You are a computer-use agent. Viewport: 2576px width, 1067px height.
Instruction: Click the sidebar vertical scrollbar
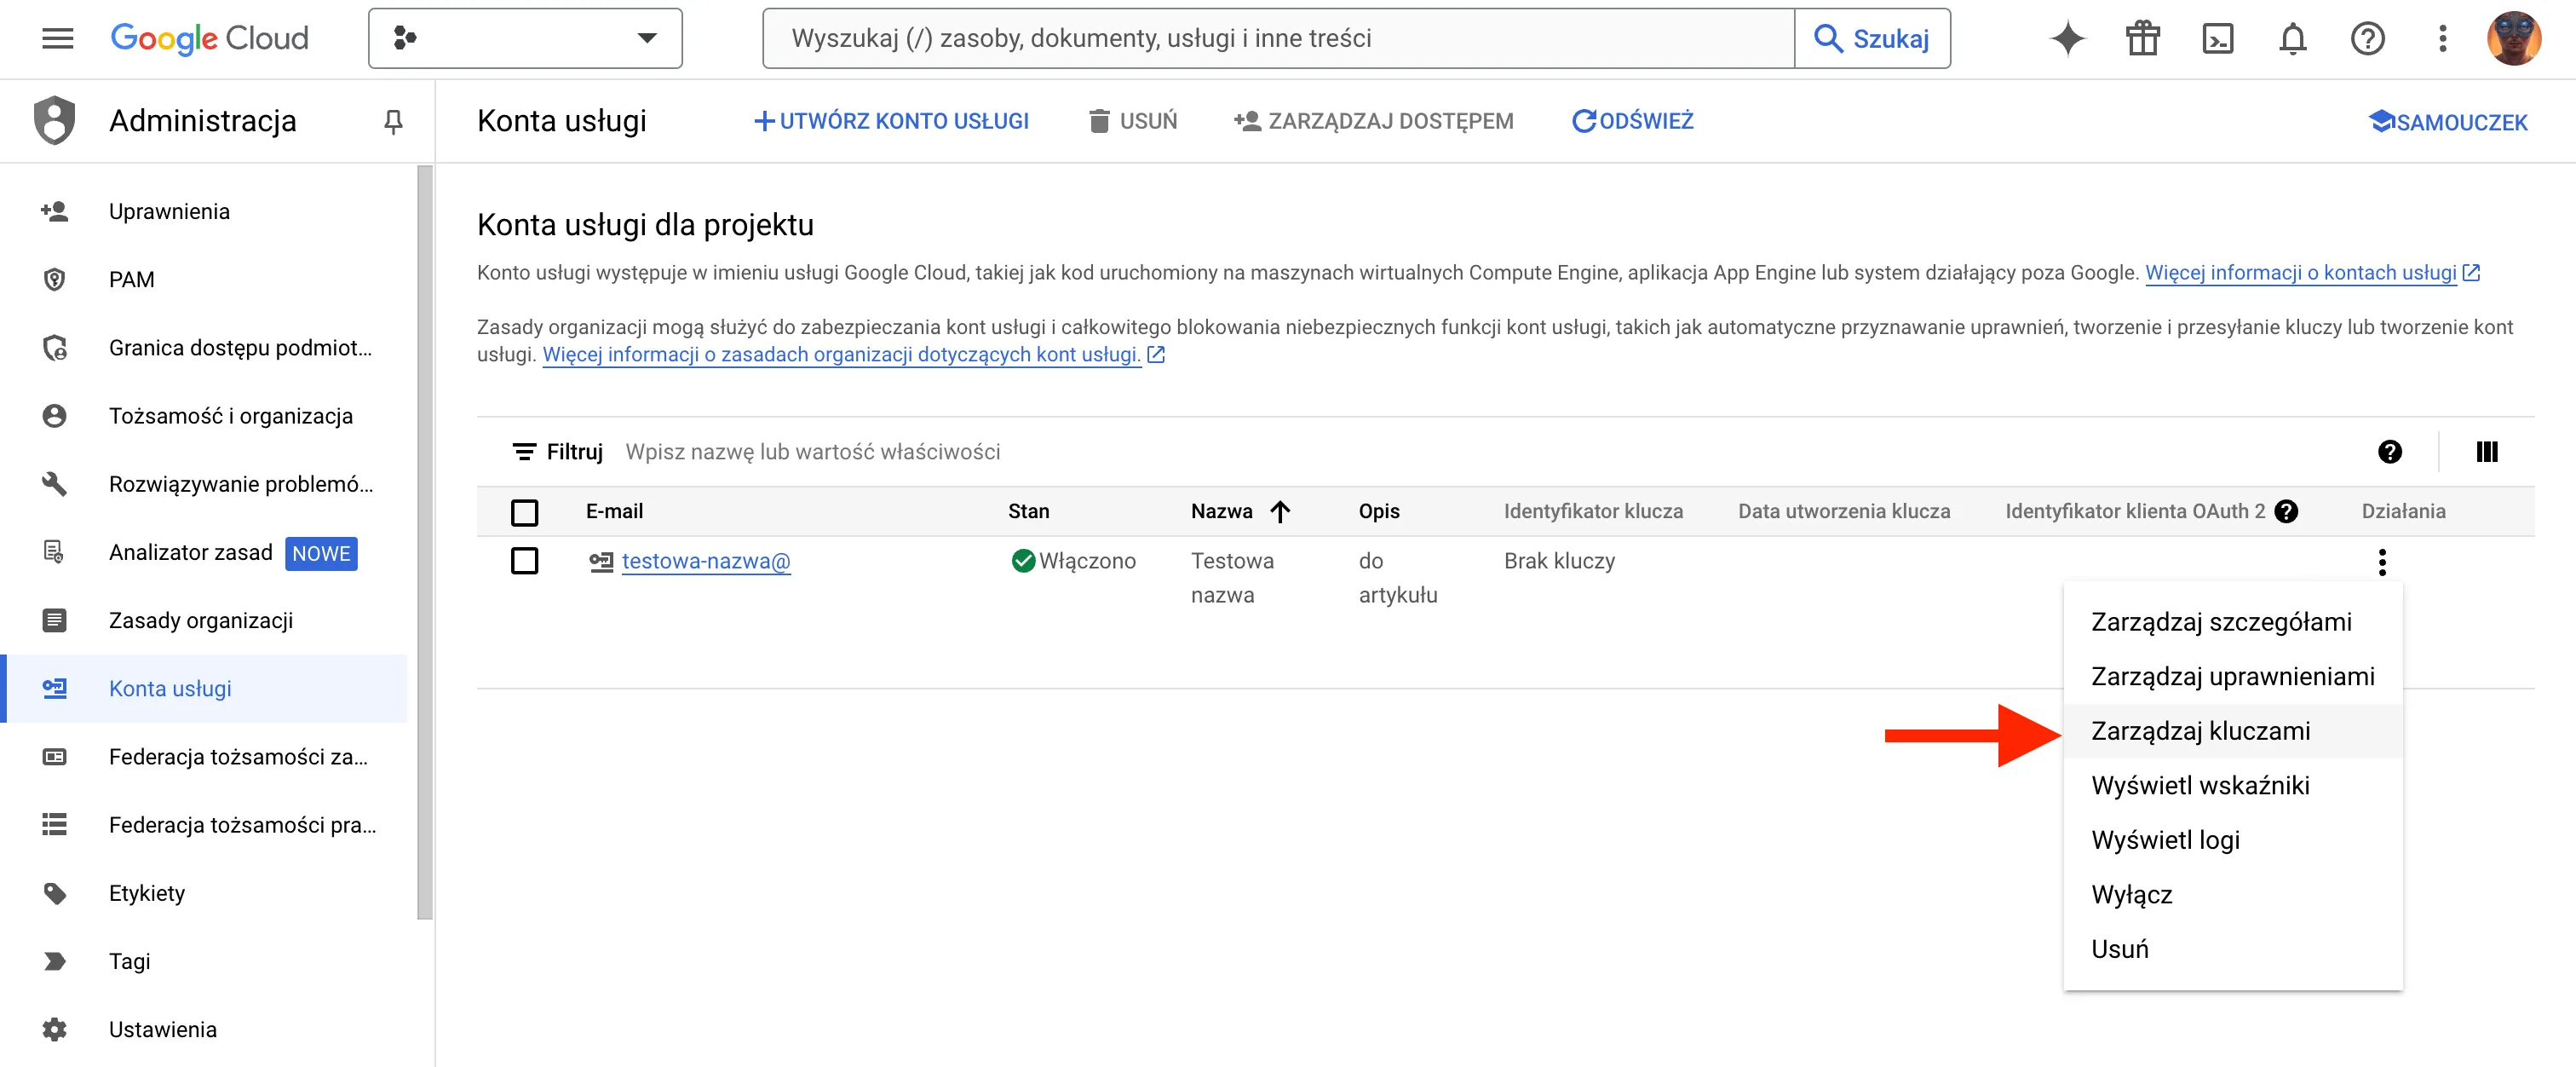pyautogui.click(x=424, y=542)
